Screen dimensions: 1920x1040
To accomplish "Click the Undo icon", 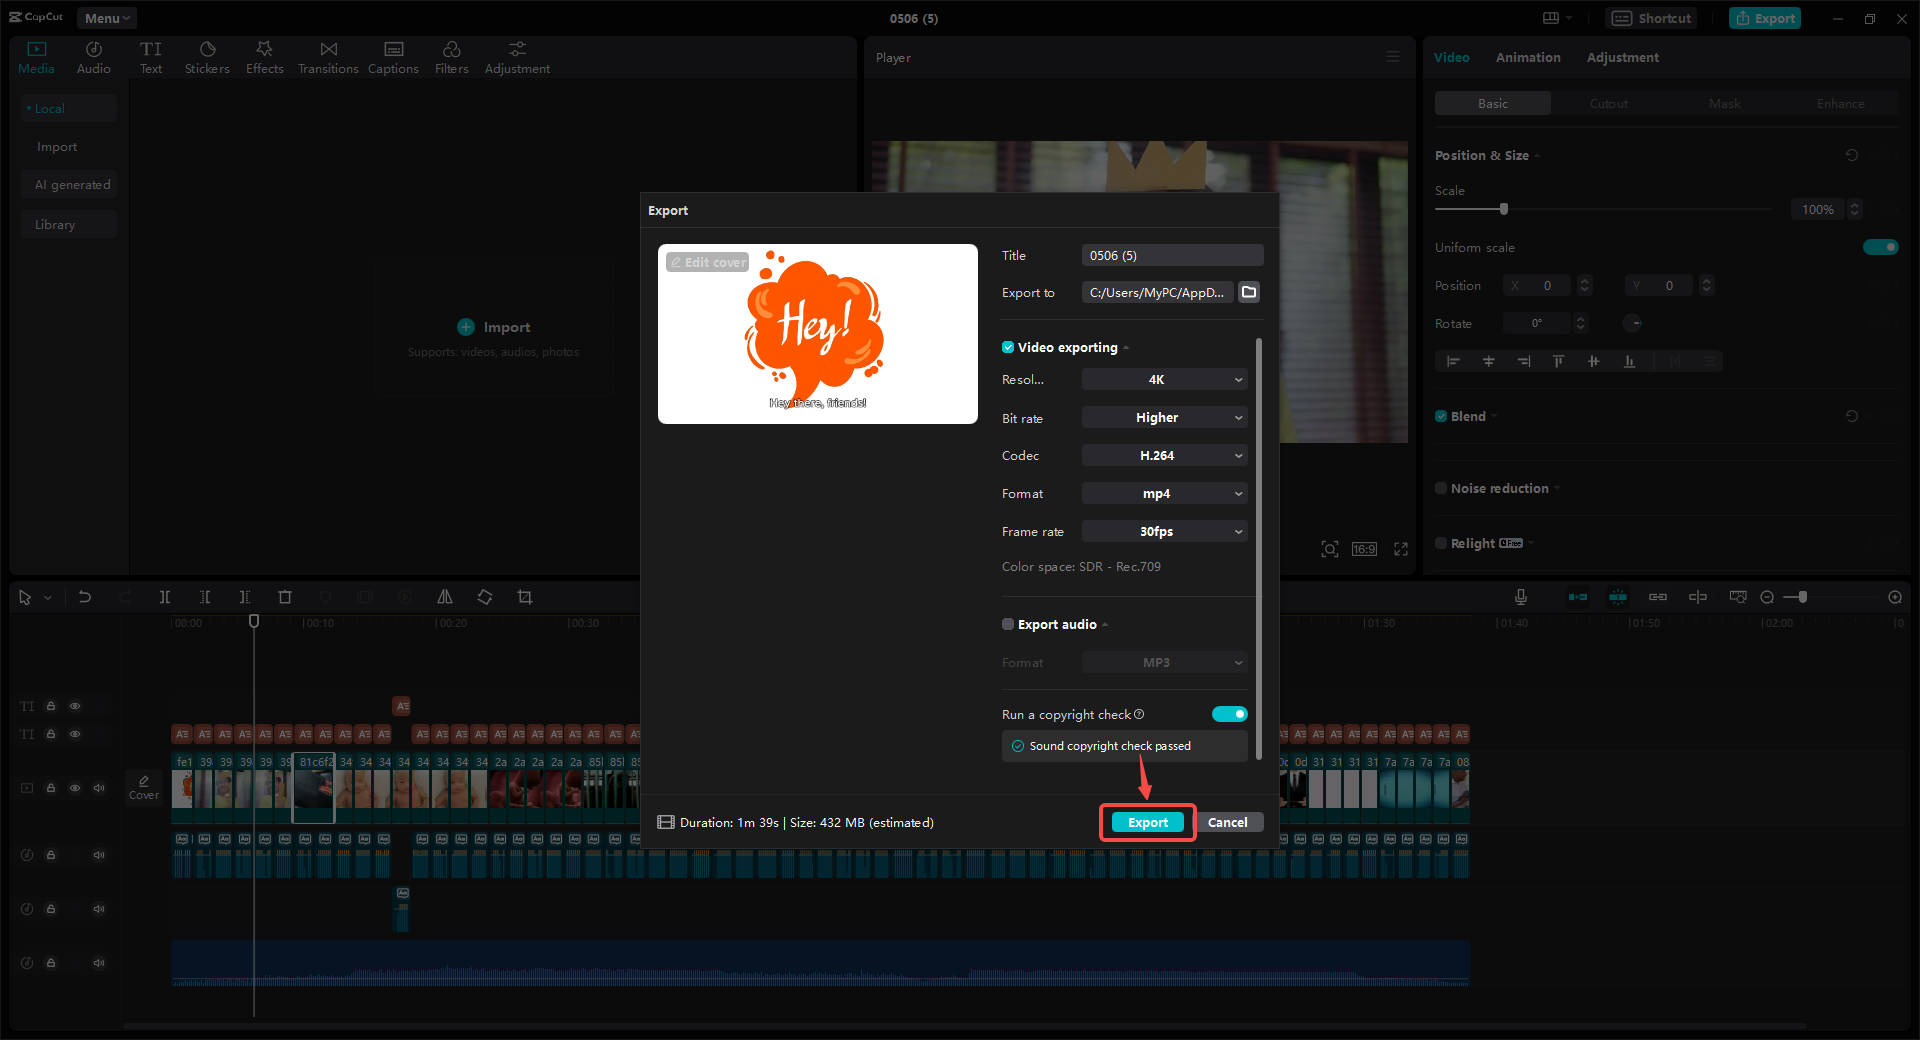I will (x=85, y=596).
